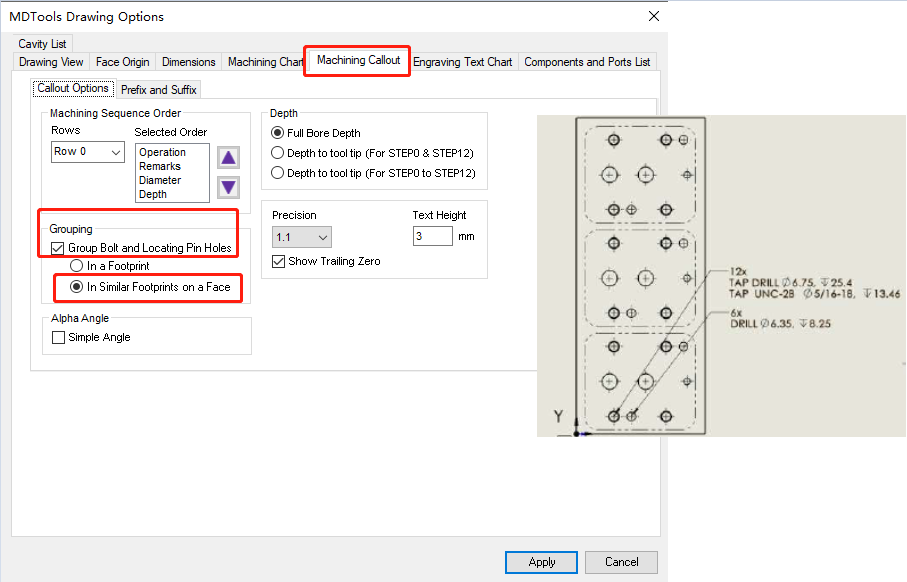The height and width of the screenshot is (582, 907).
Task: Select Depth to tool tip STEP0 to STEP12
Action: [278, 173]
